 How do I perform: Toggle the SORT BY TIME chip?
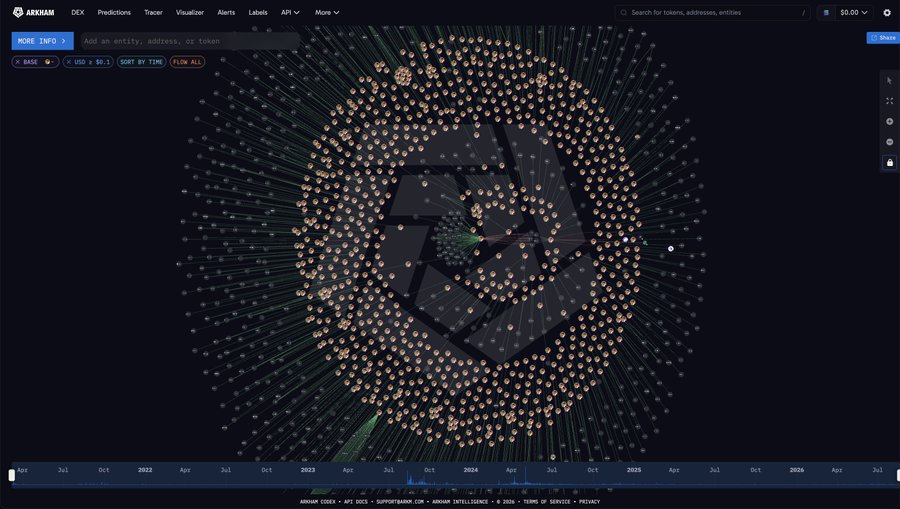141,62
